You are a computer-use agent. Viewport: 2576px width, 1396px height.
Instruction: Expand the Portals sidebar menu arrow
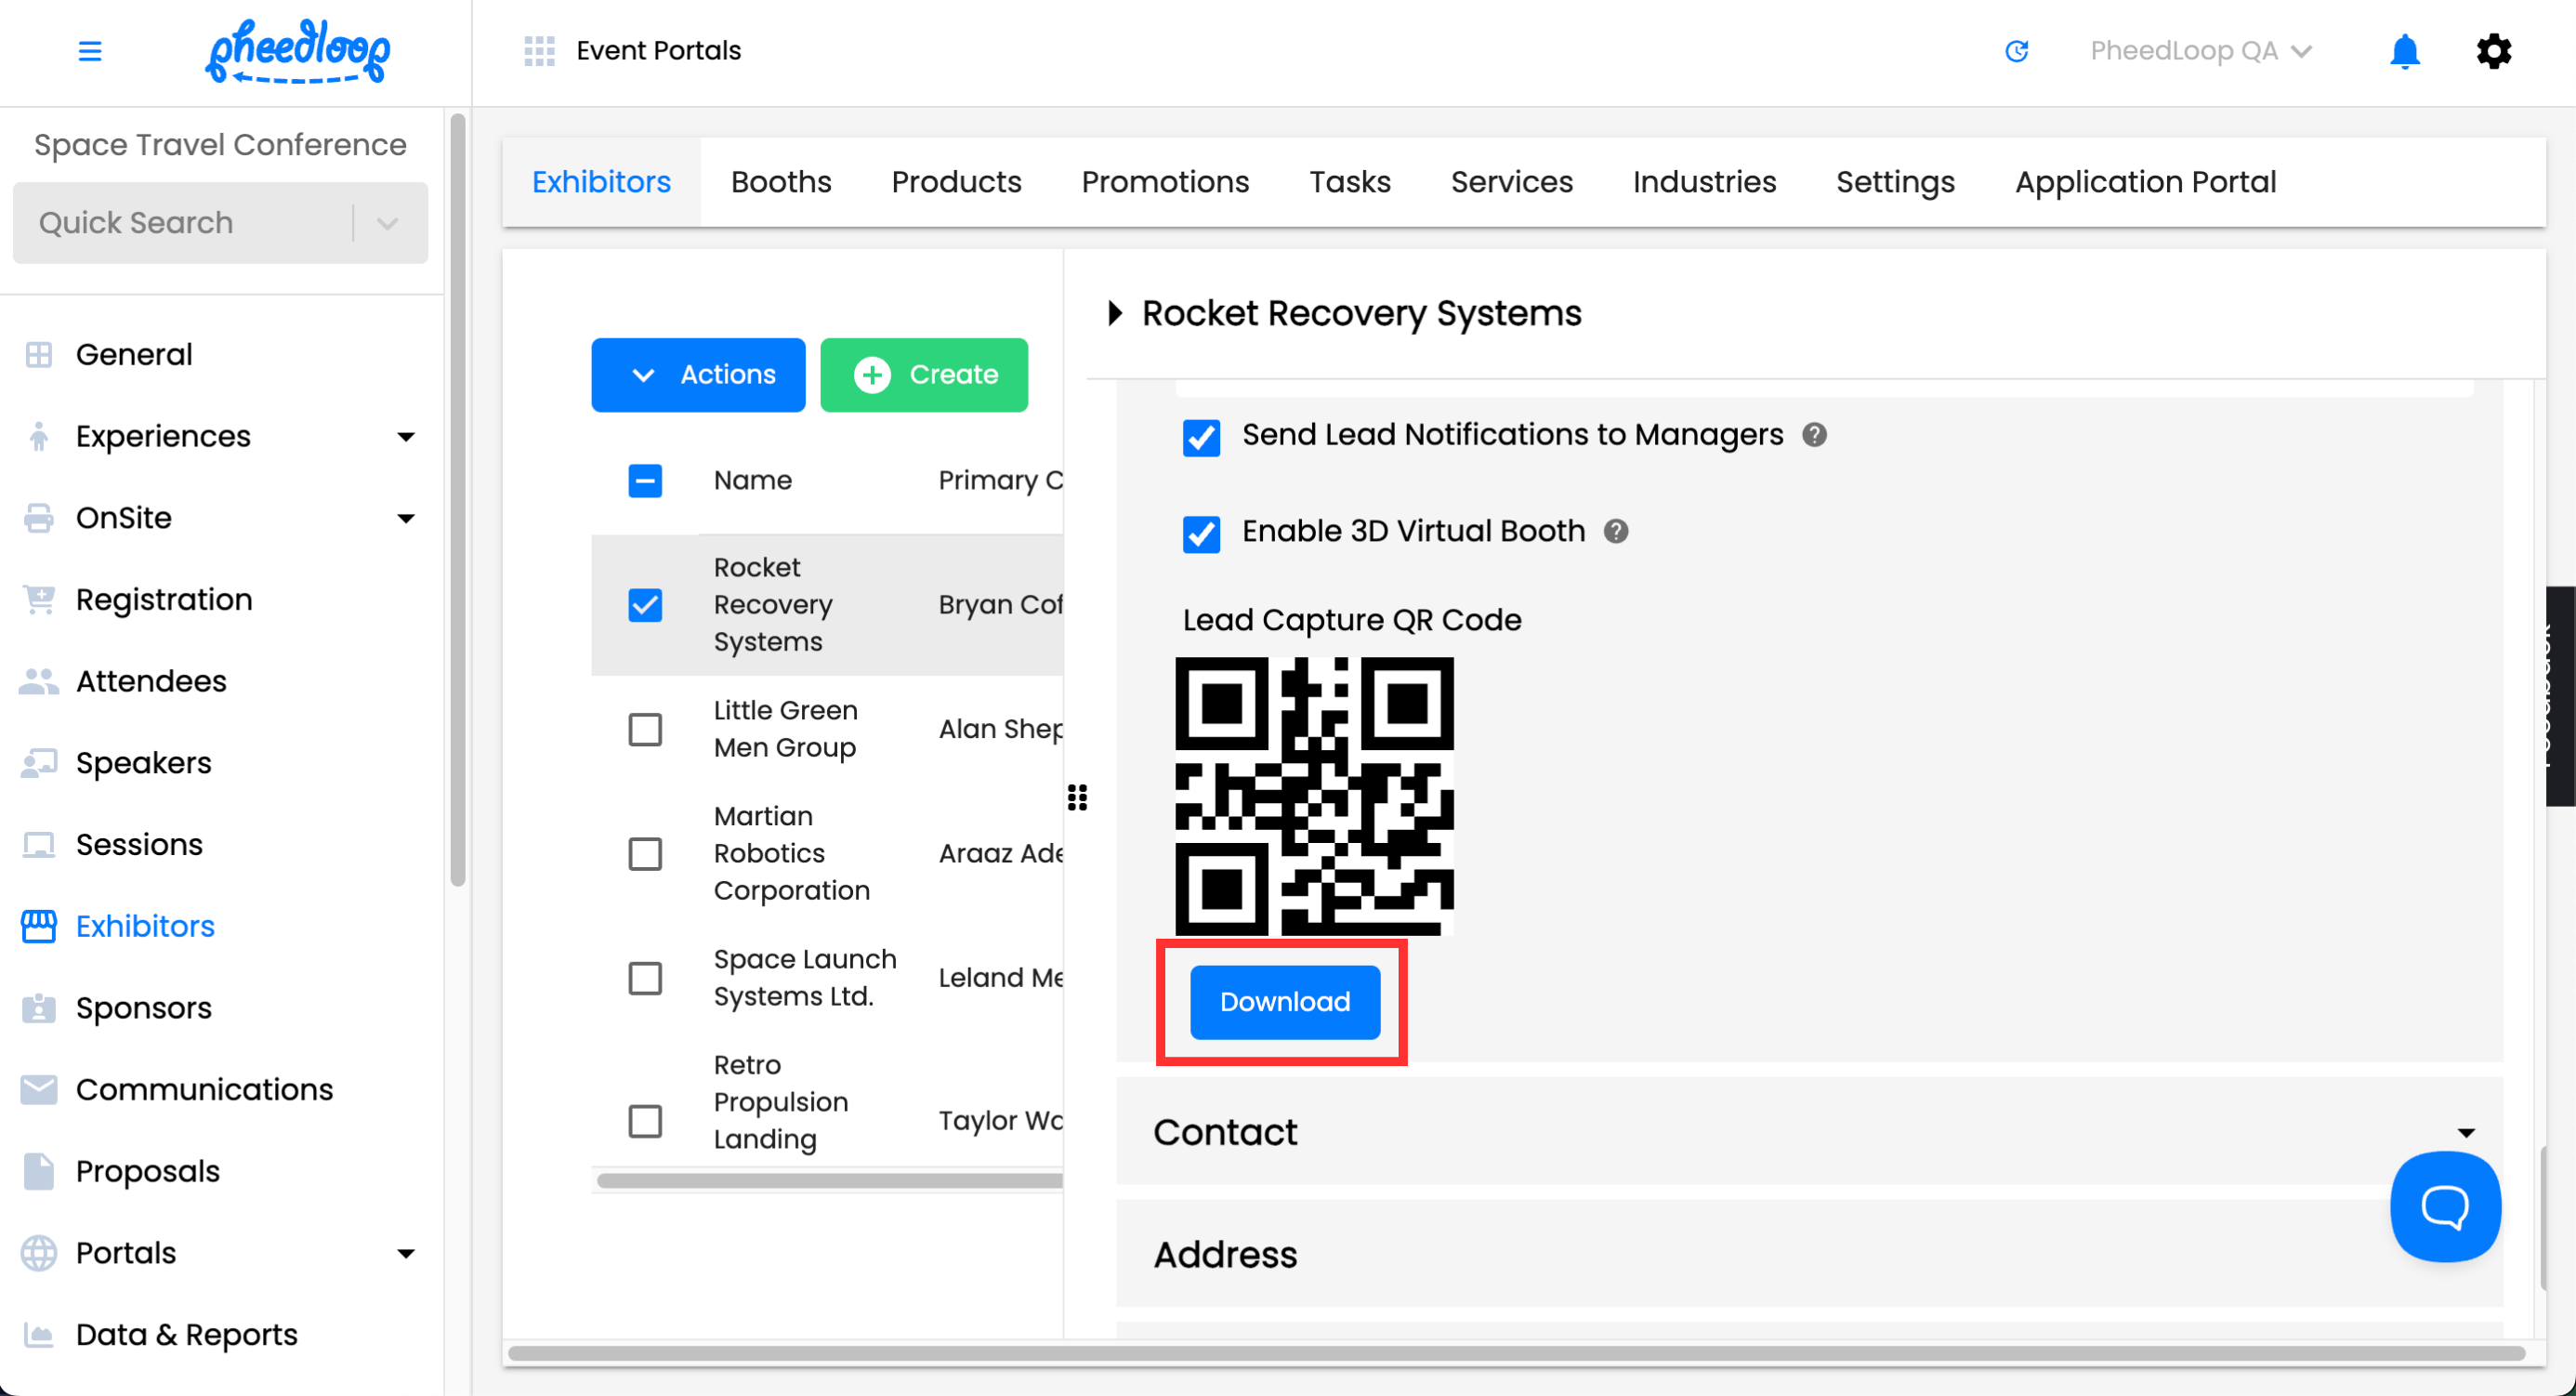tap(406, 1253)
